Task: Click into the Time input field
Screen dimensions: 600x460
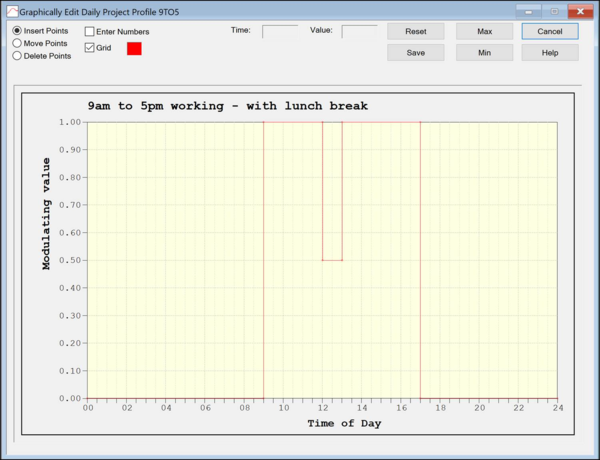Action: coord(279,31)
